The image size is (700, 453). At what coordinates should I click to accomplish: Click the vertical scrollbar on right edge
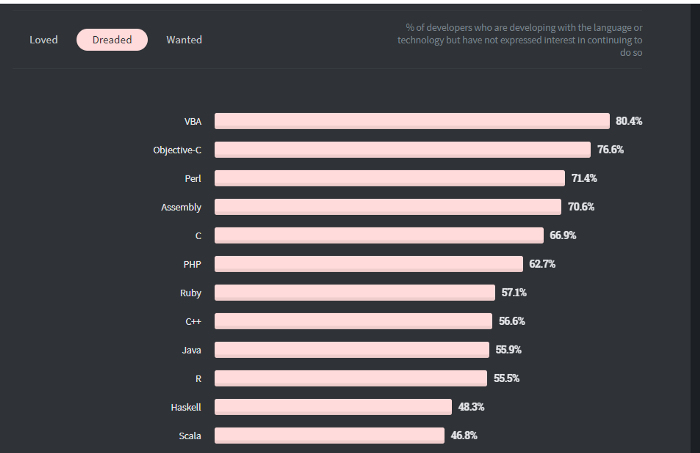[695, 229]
